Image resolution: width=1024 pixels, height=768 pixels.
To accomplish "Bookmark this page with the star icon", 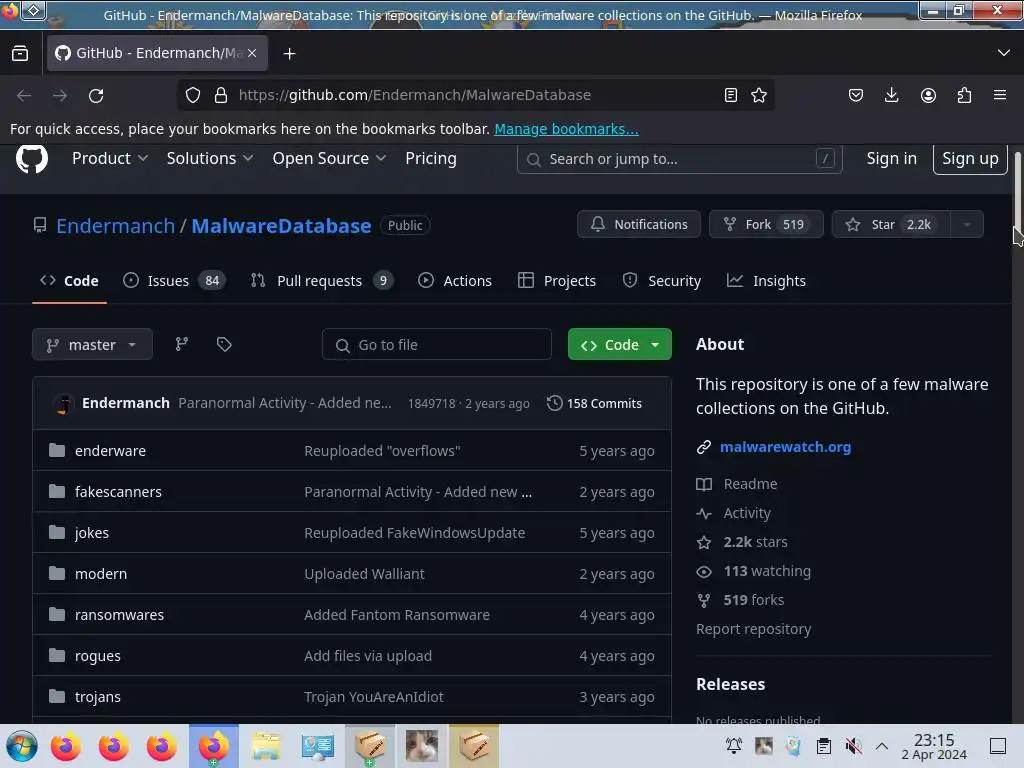I will [759, 95].
